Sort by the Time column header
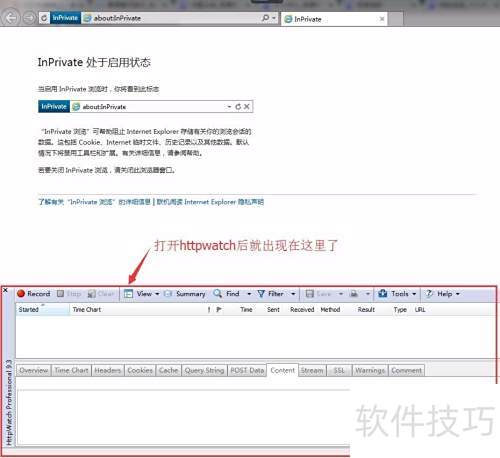The height and width of the screenshot is (458, 500). (246, 310)
